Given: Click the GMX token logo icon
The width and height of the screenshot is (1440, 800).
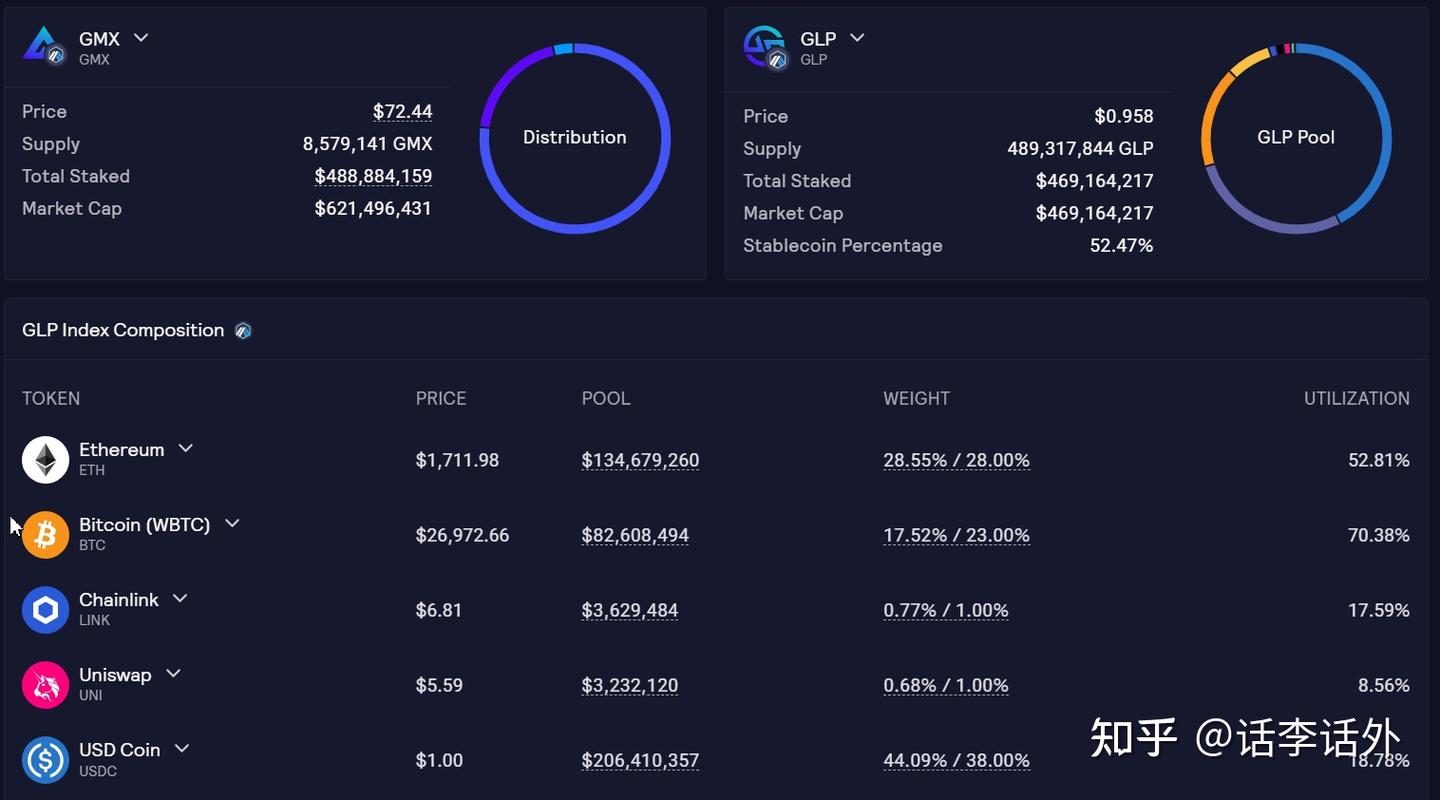Looking at the screenshot, I should 43,45.
